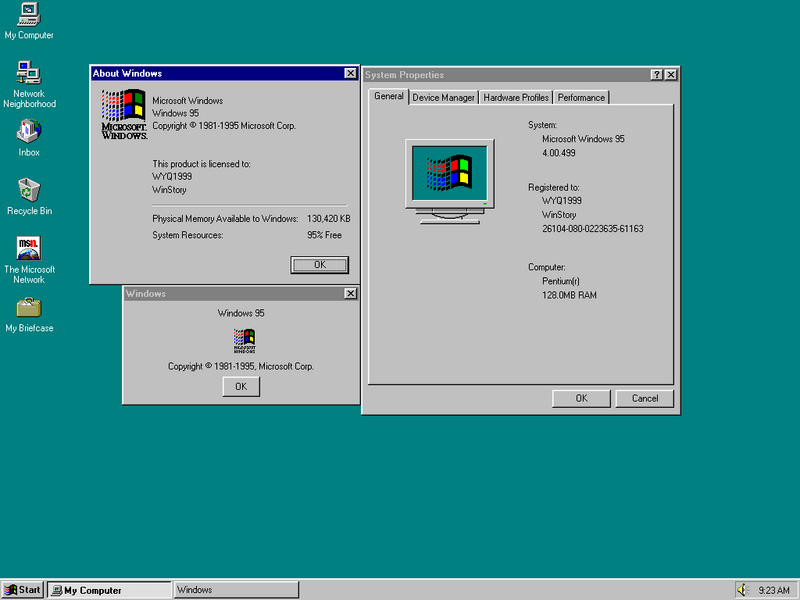Open Network Neighborhood desktop icon

(x=29, y=73)
